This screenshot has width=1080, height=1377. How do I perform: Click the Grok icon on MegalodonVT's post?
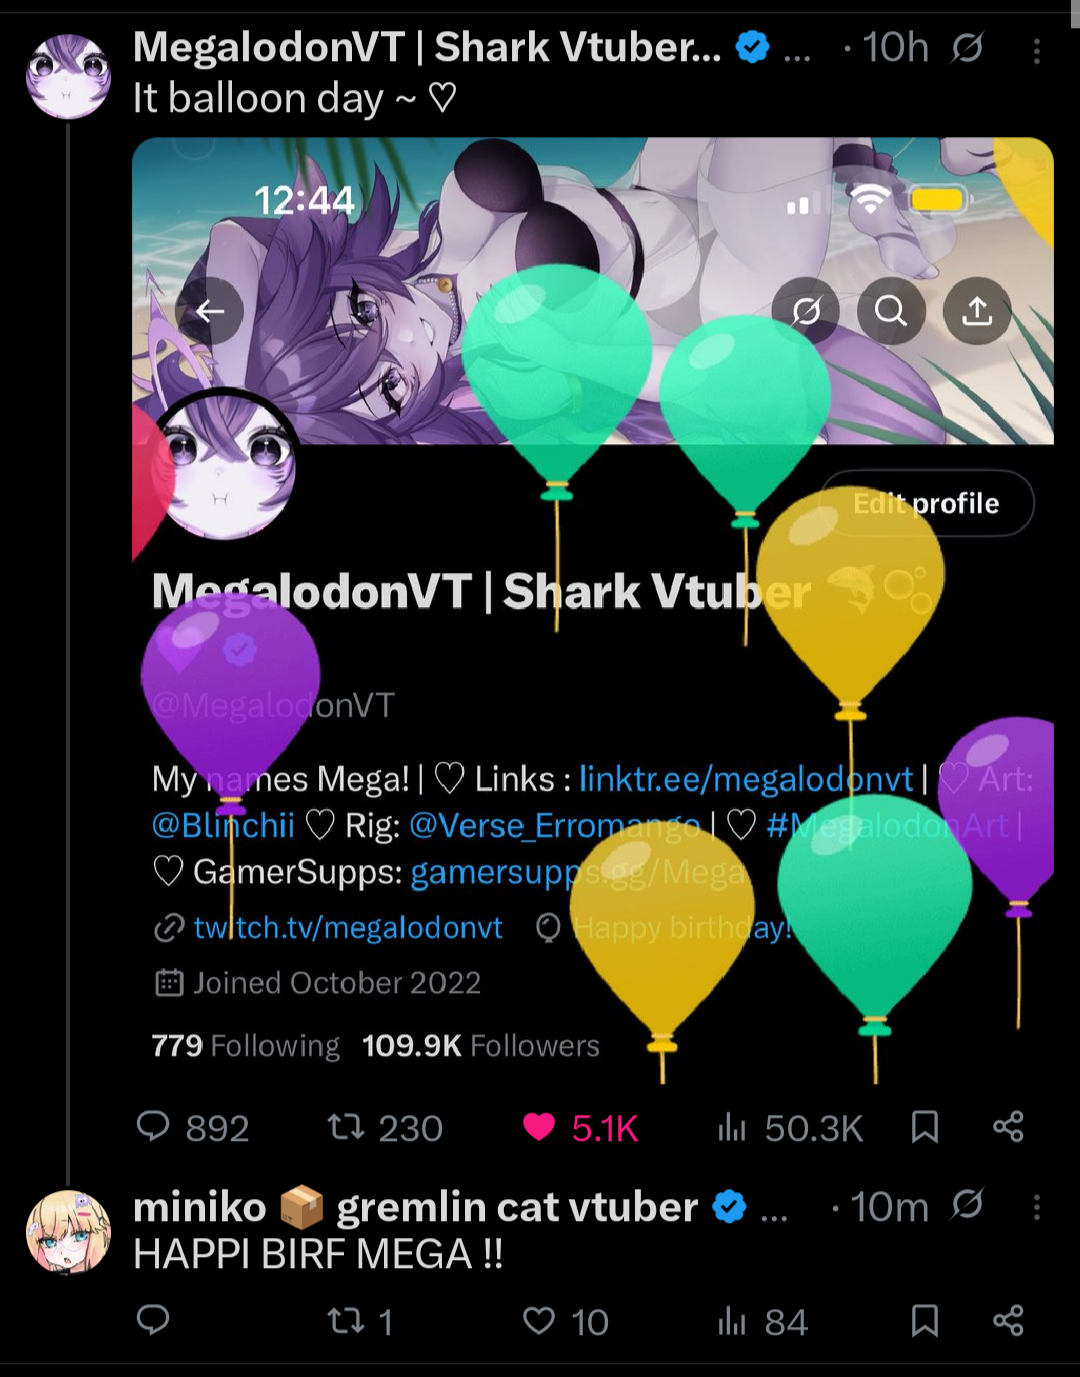pyautogui.click(x=967, y=47)
